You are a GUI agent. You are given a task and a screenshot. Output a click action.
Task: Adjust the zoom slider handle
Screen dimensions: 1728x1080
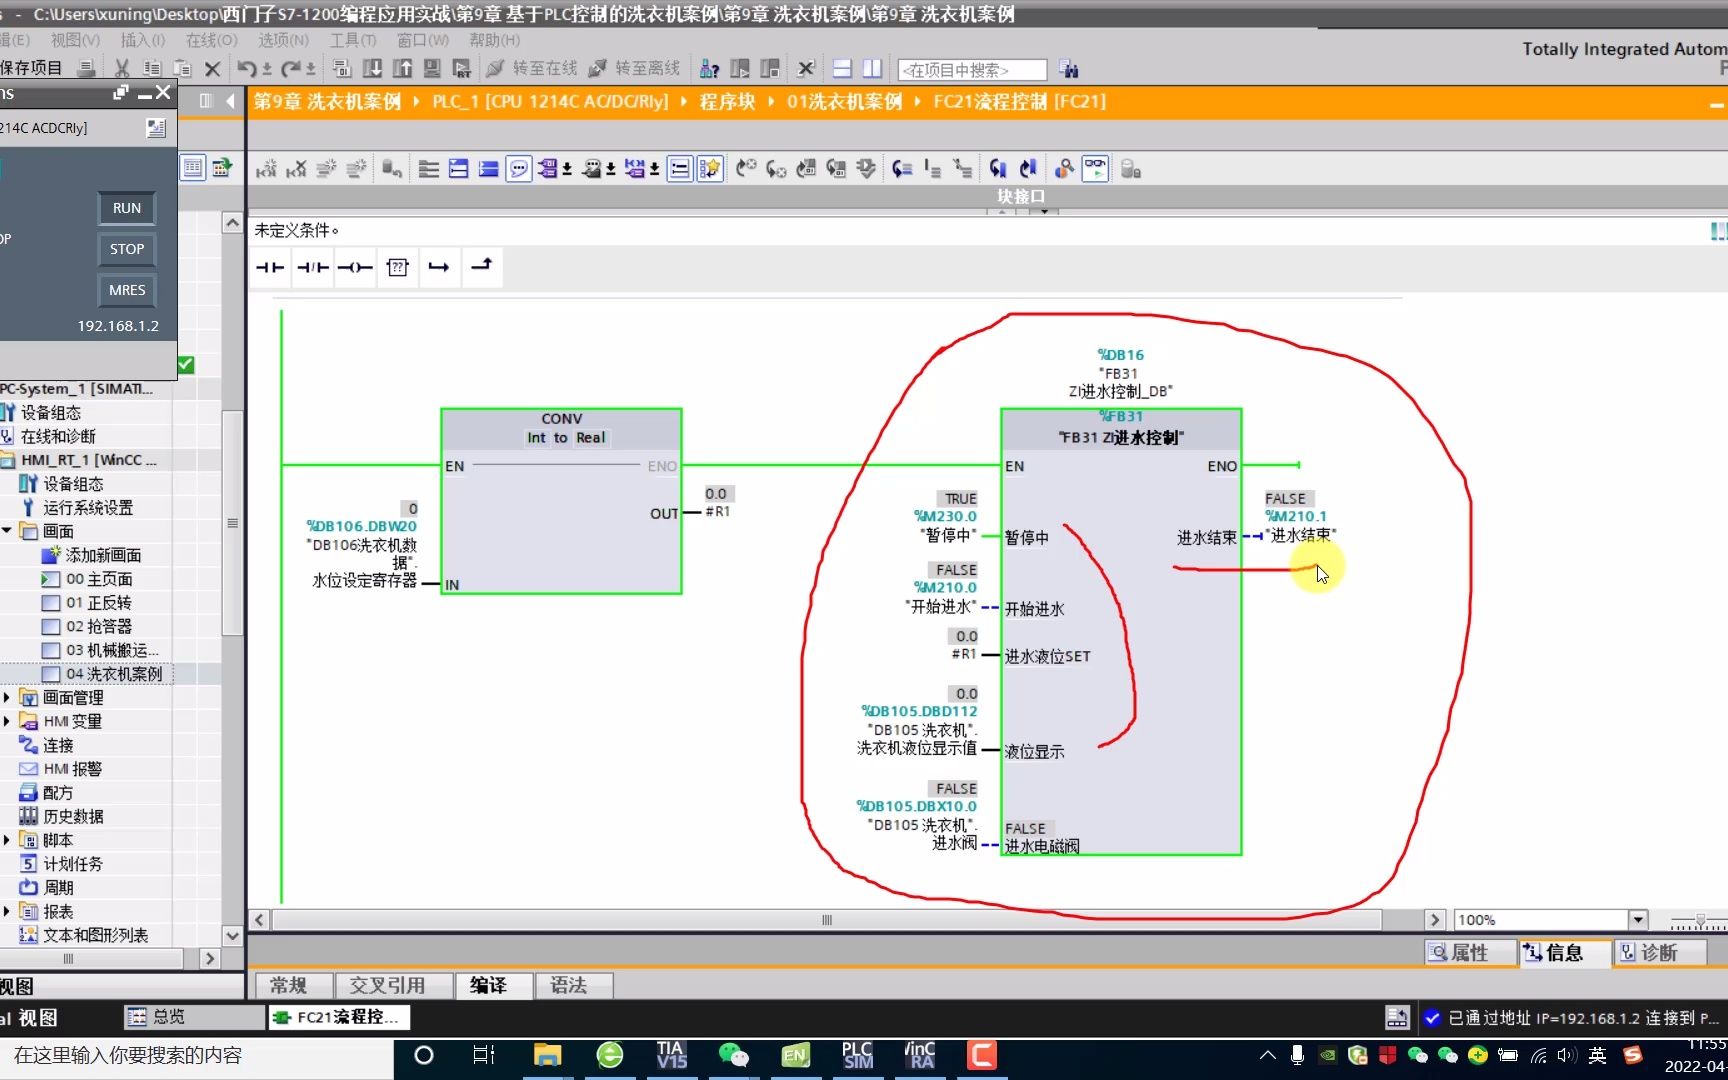pyautogui.click(x=1700, y=920)
